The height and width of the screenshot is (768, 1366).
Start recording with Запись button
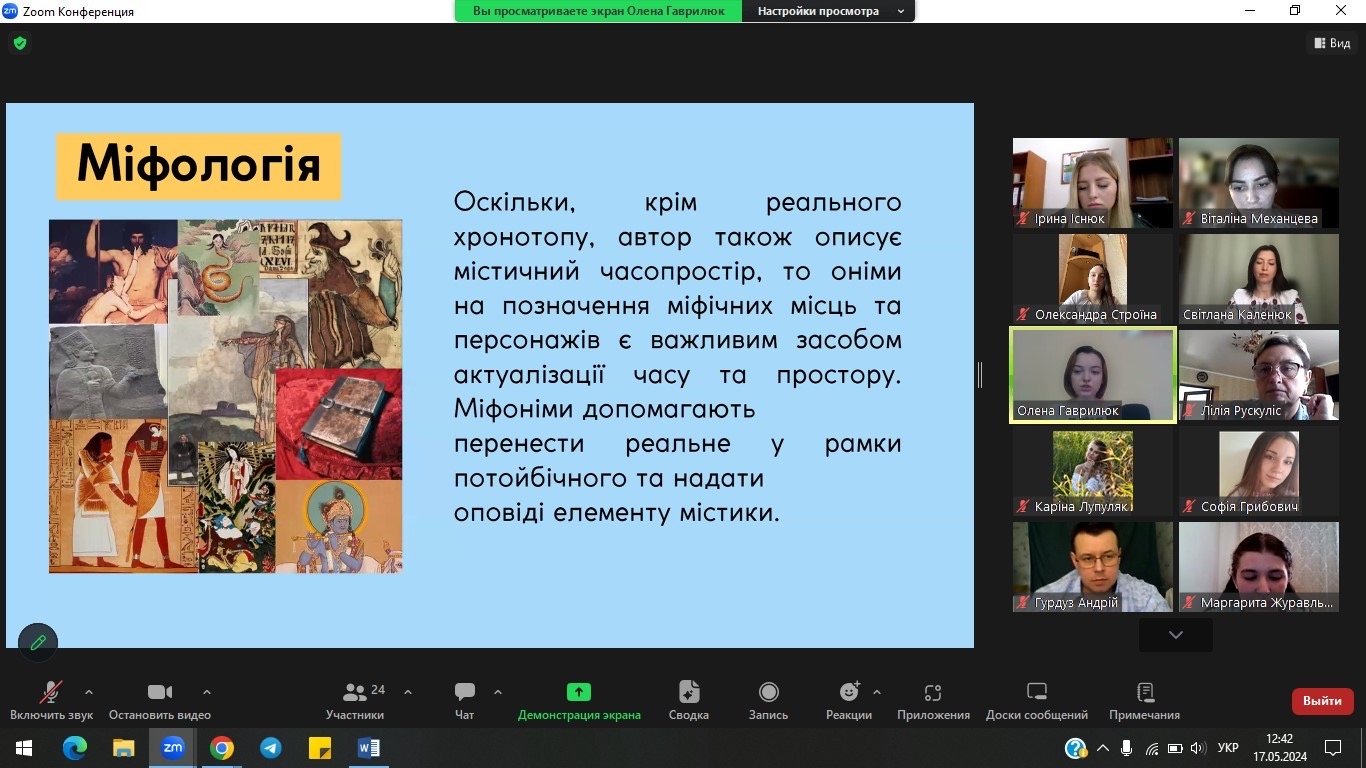coord(768,700)
